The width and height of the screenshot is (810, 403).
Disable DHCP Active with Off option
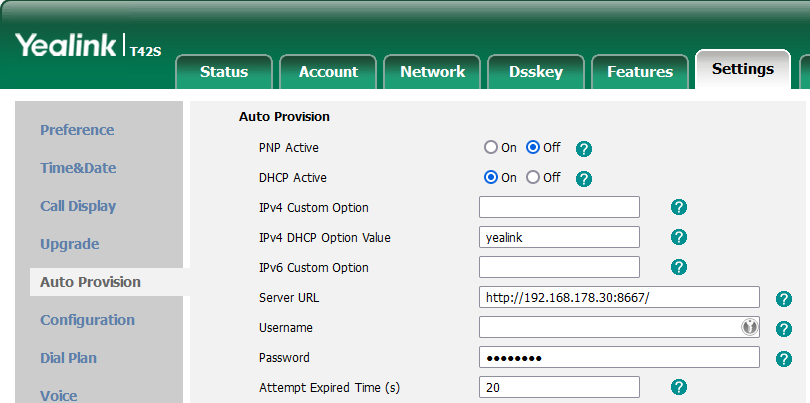[533, 177]
